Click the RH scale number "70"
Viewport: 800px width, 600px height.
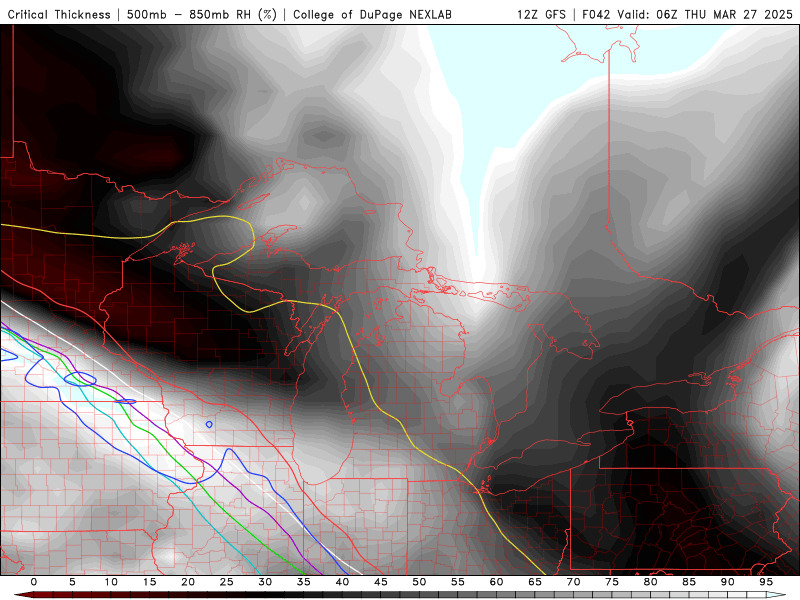click(573, 582)
